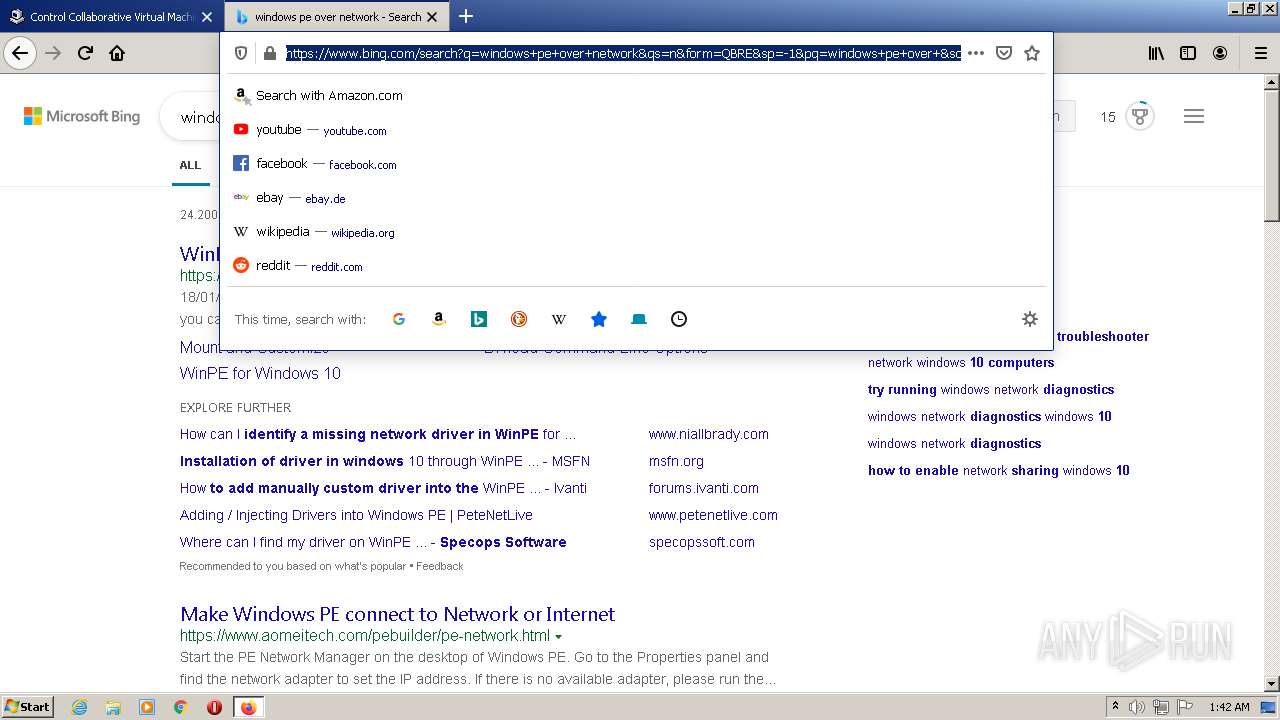Open related search how to enable network sharing

point(999,470)
